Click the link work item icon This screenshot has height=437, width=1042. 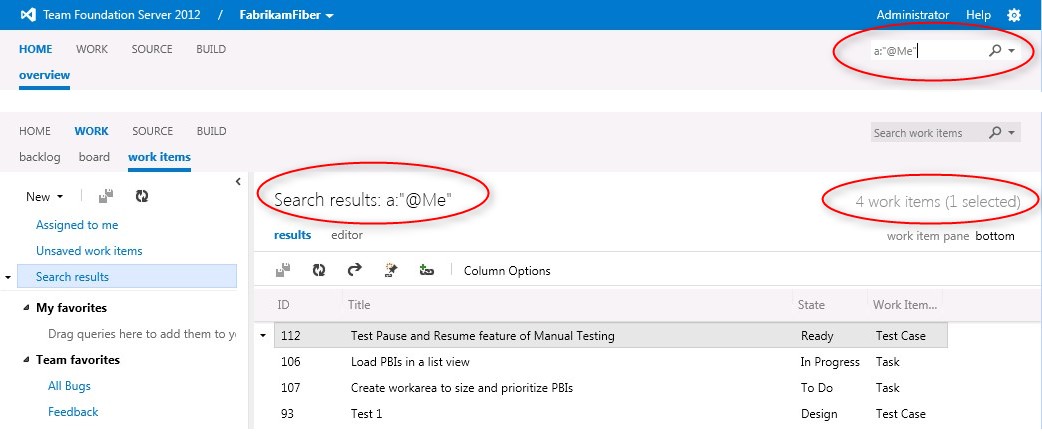(427, 270)
